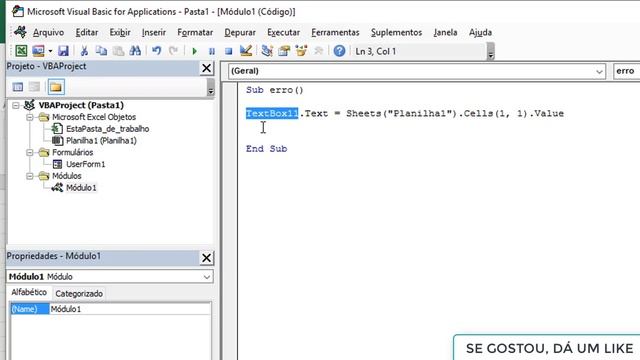This screenshot has width=640, height=360.
Task: Open the Executar menu
Action: (284, 32)
